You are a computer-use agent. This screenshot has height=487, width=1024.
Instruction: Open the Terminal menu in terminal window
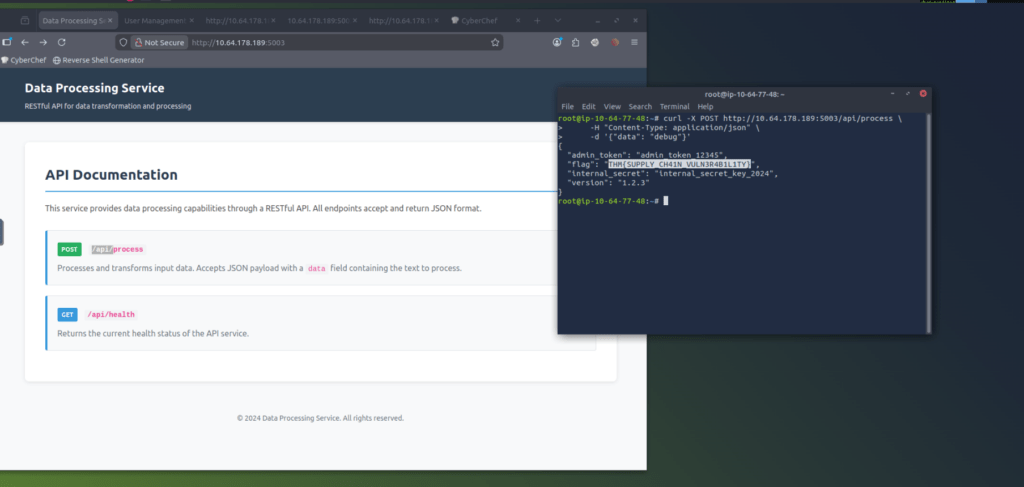tap(675, 106)
